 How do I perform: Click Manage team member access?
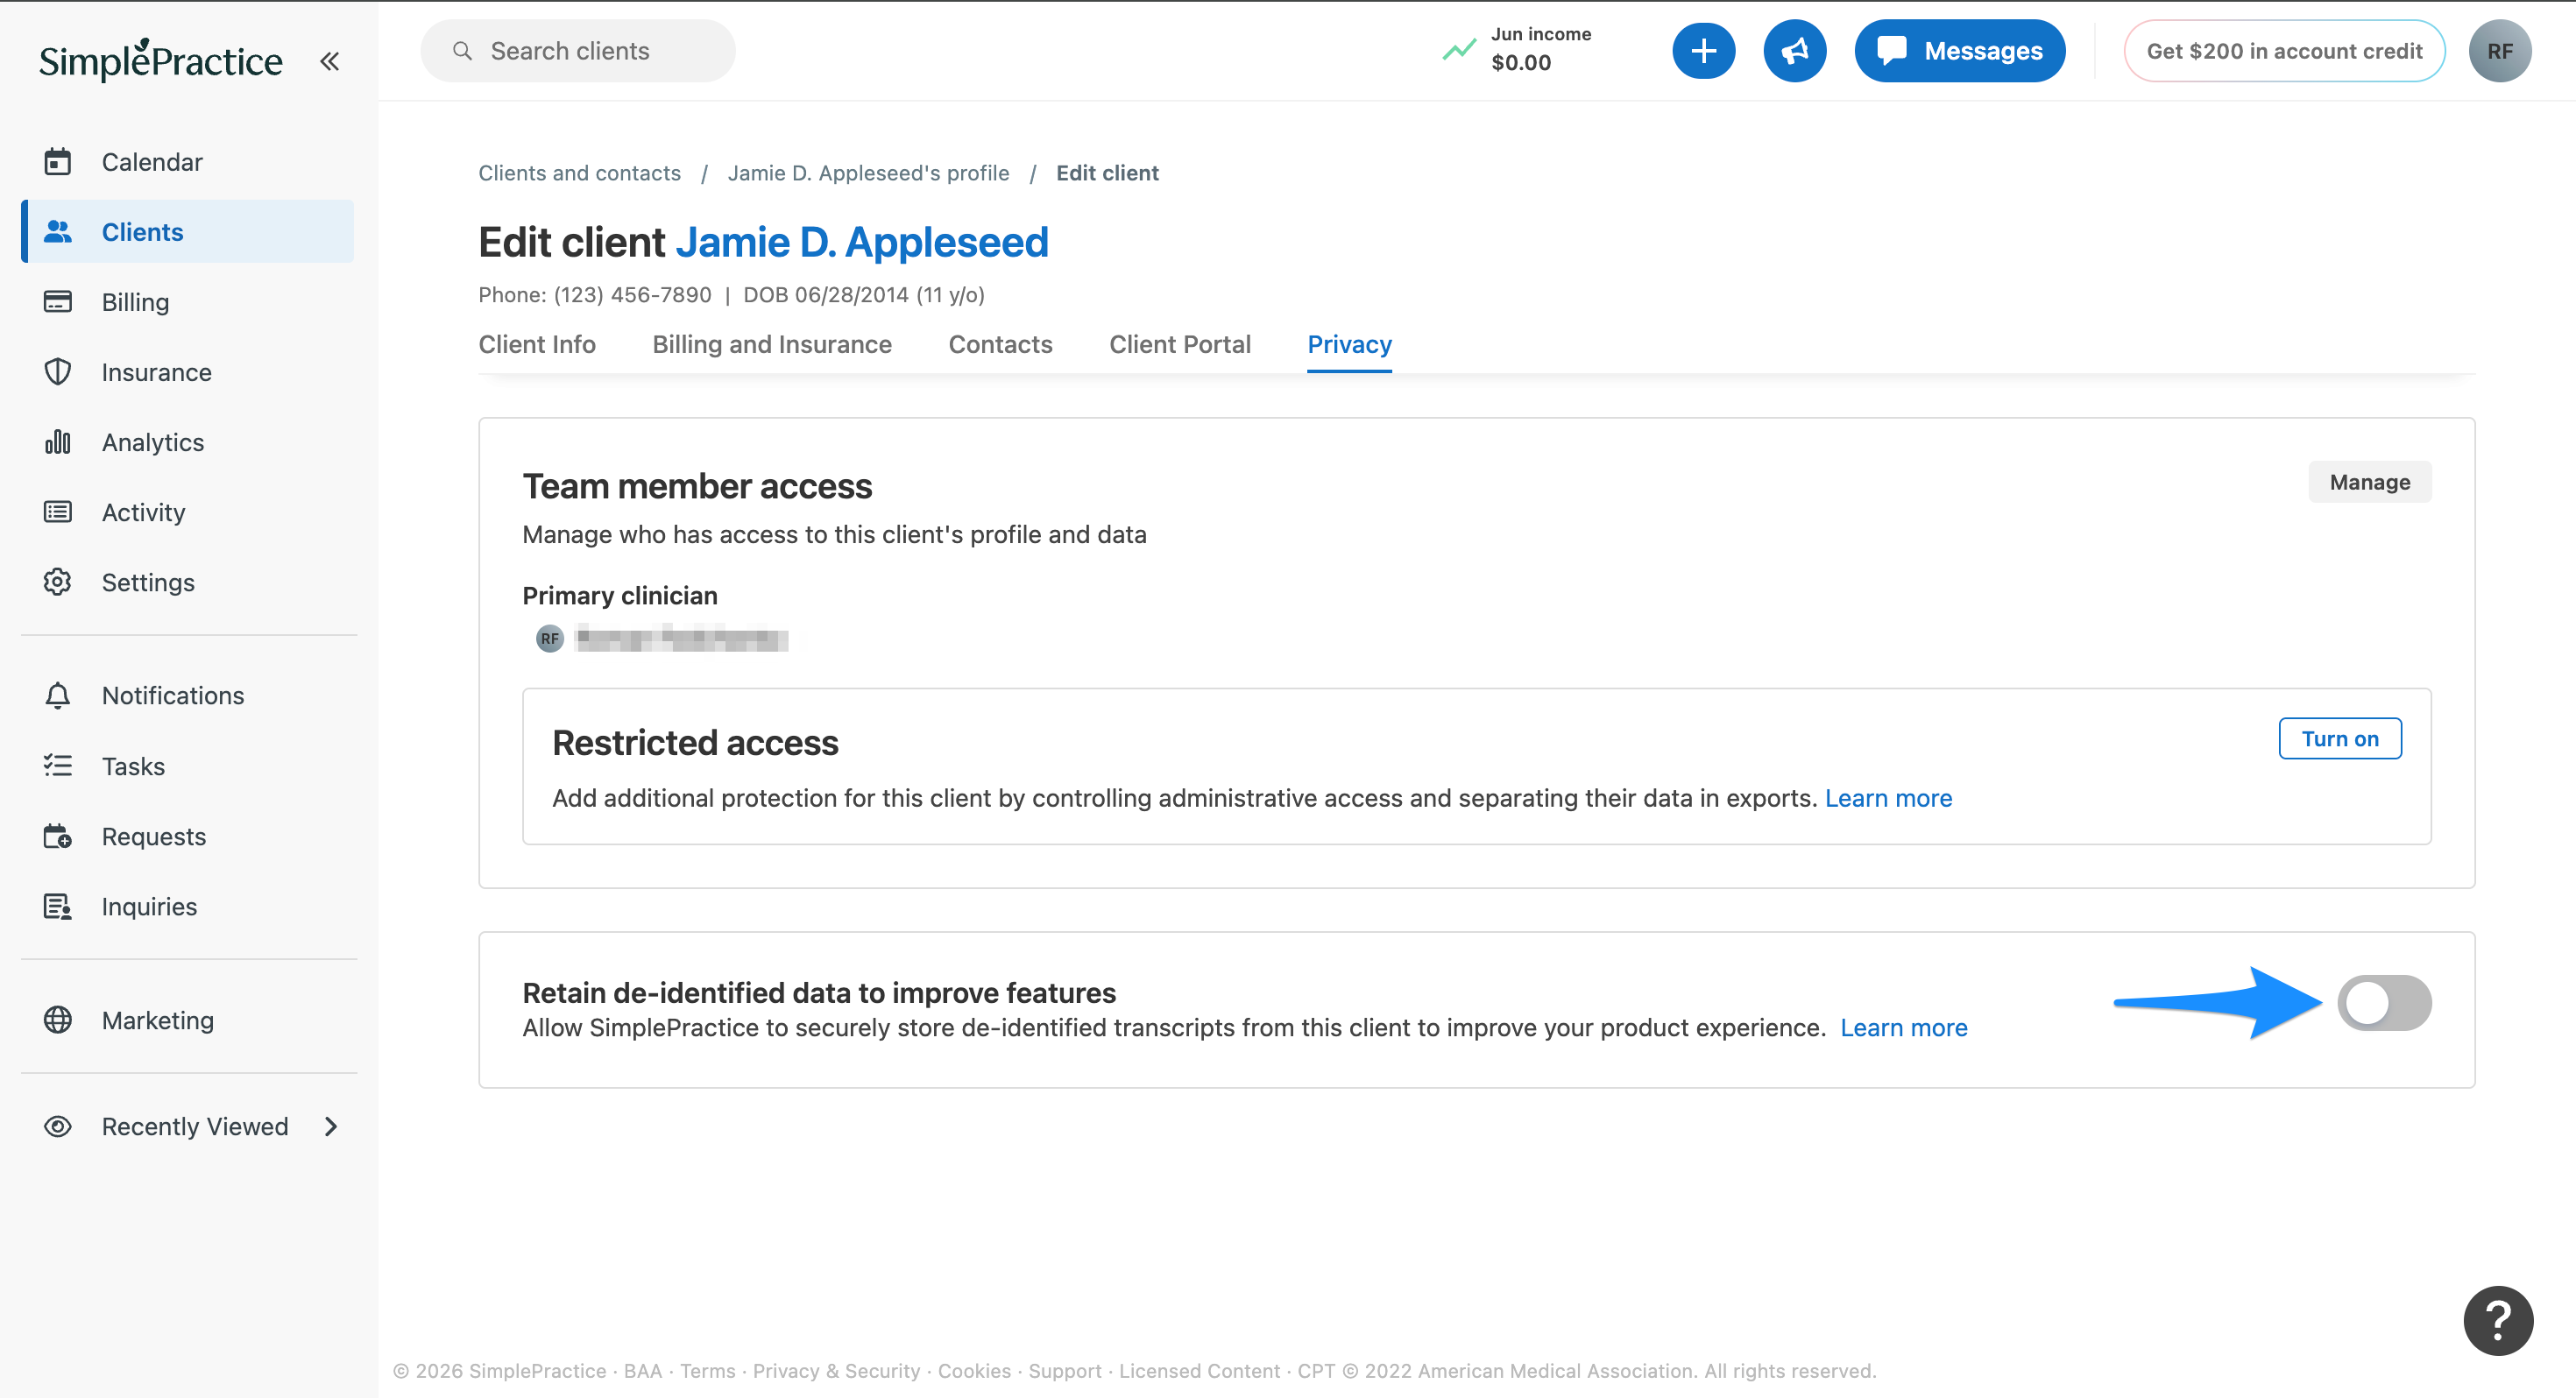[2369, 482]
